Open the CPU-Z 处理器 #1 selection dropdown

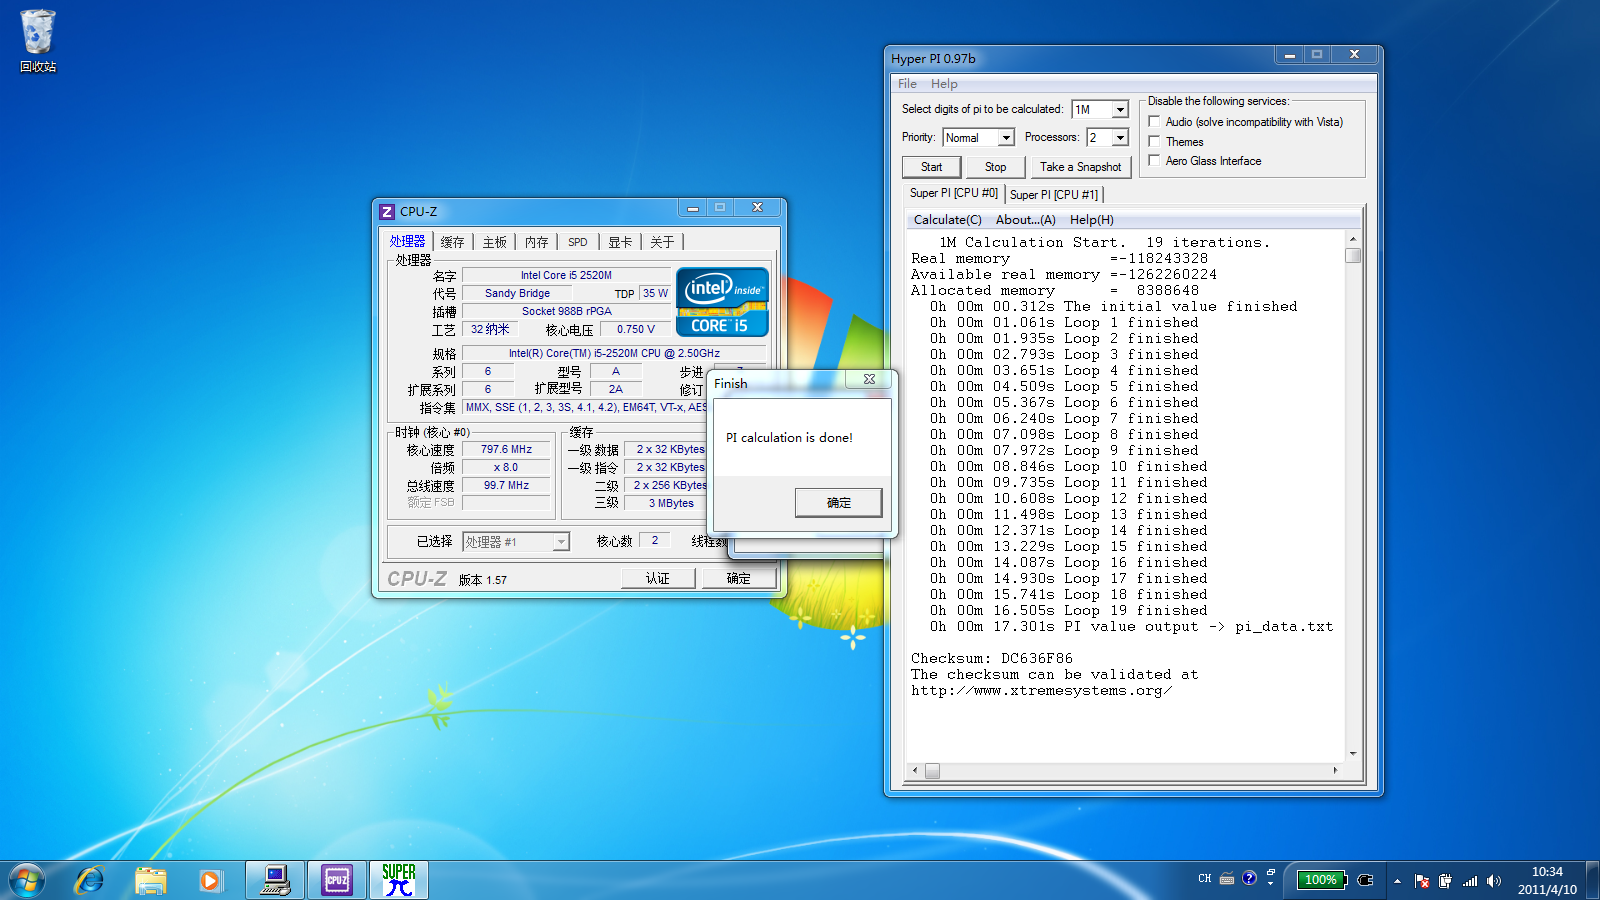(x=561, y=541)
